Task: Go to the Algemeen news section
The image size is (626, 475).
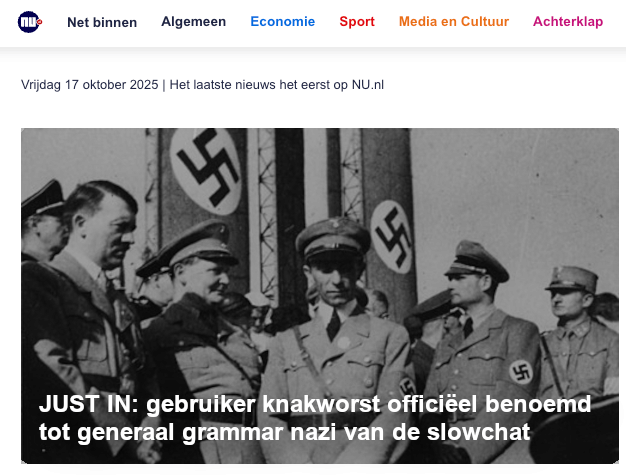Action: pos(194,22)
